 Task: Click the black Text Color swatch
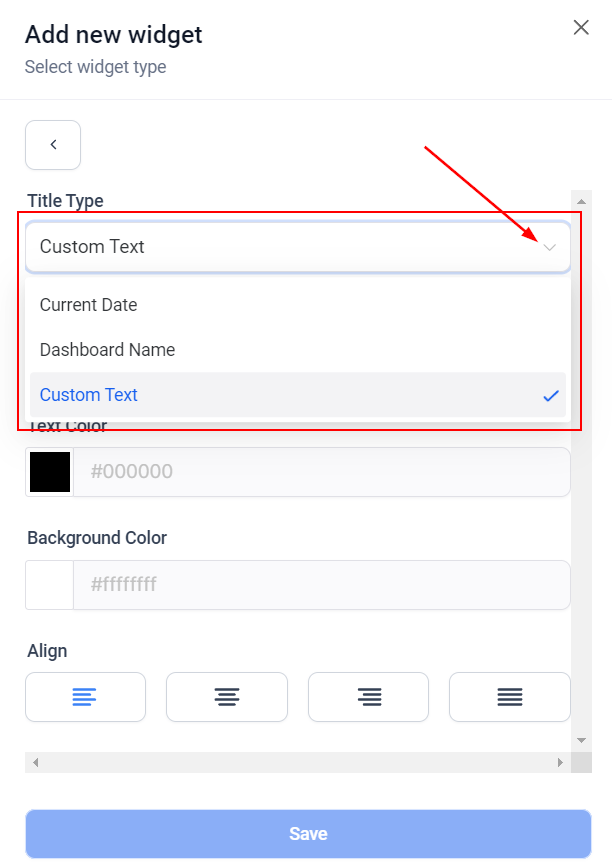pyautogui.click(x=48, y=471)
